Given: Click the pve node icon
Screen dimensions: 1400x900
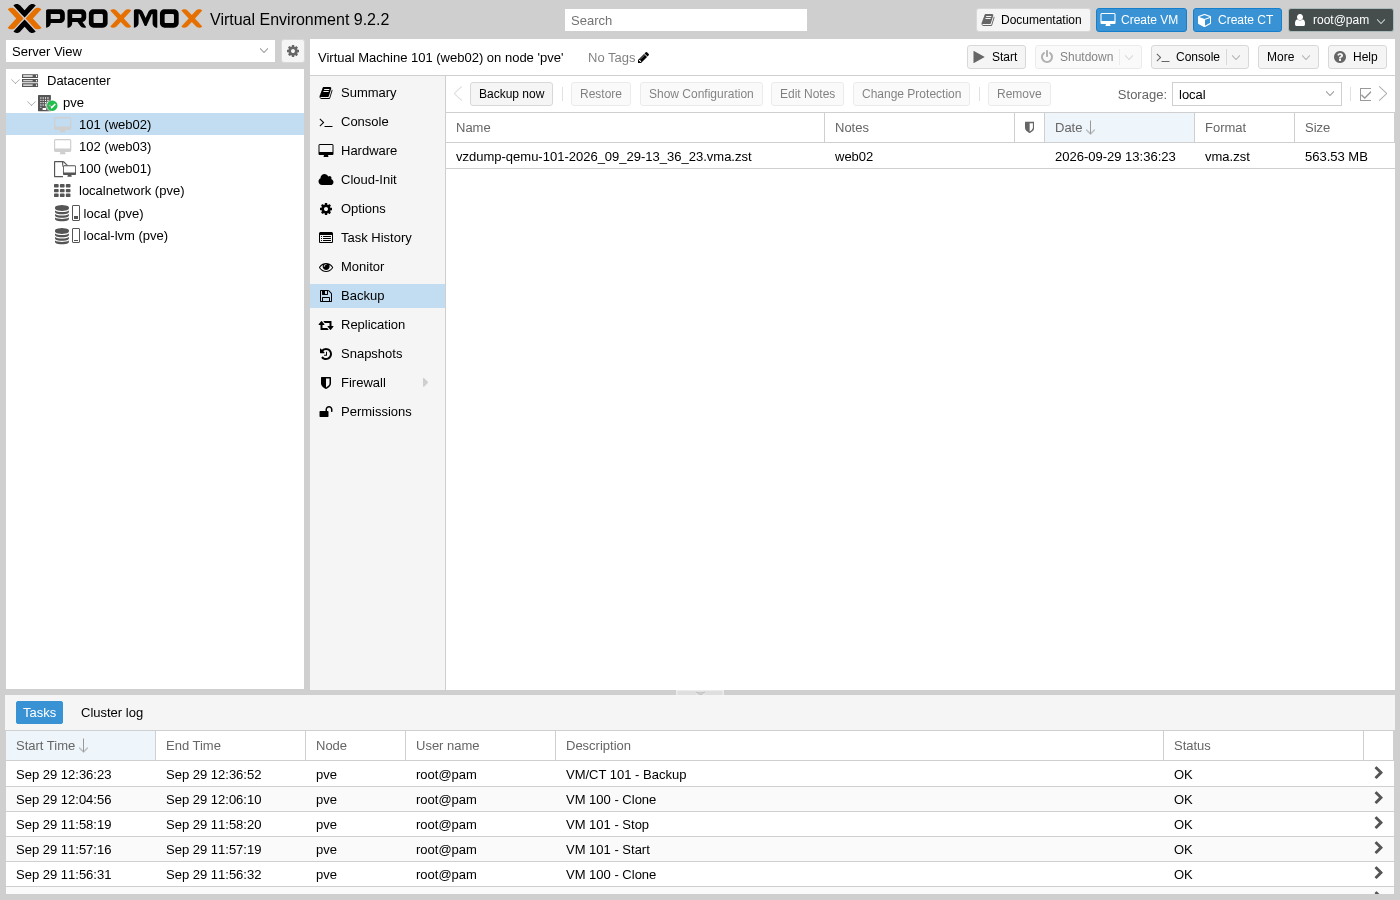Looking at the screenshot, I should [x=47, y=102].
